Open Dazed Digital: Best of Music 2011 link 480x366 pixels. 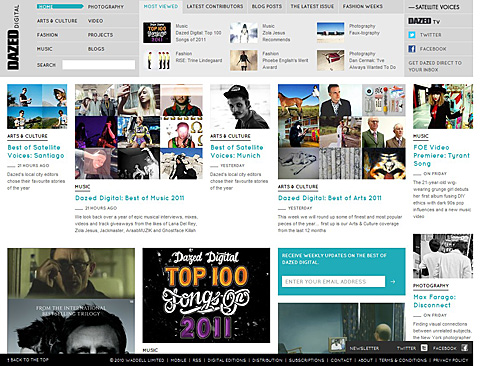[x=130, y=198]
